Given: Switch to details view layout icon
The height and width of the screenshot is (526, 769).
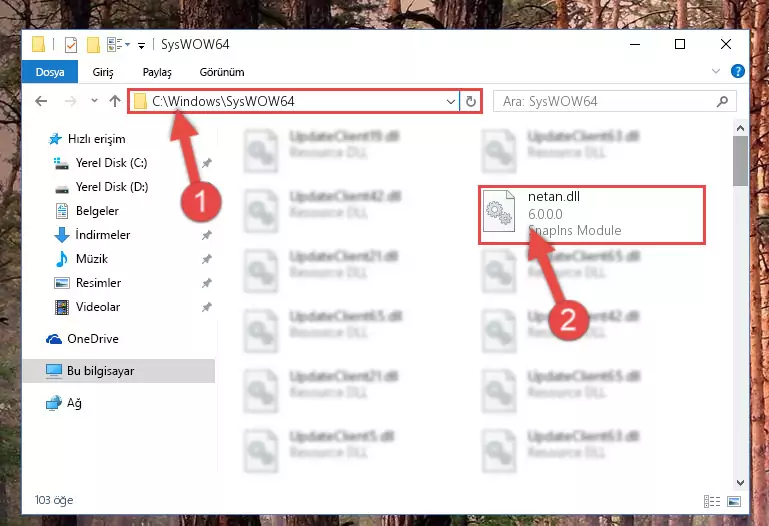Looking at the screenshot, I should pos(712,501).
